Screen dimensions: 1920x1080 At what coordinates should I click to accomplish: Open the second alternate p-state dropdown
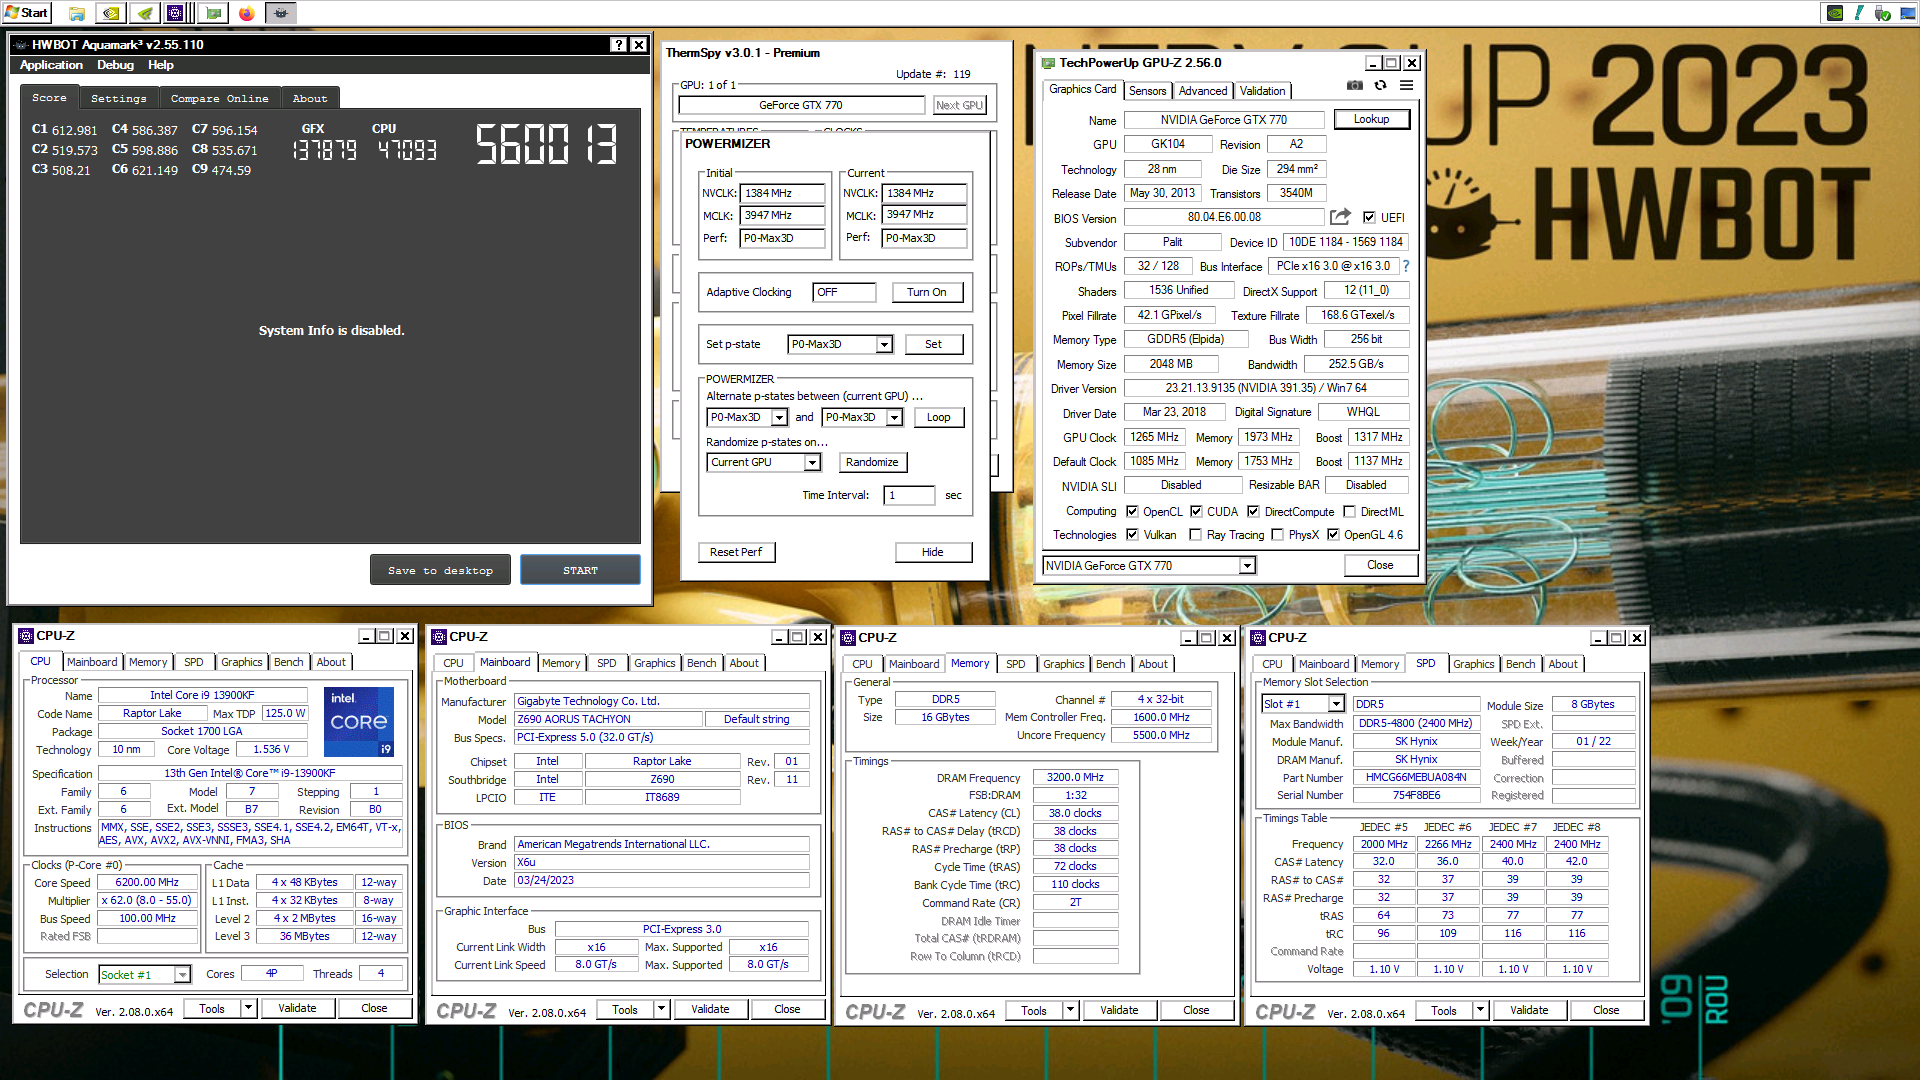pos(895,418)
